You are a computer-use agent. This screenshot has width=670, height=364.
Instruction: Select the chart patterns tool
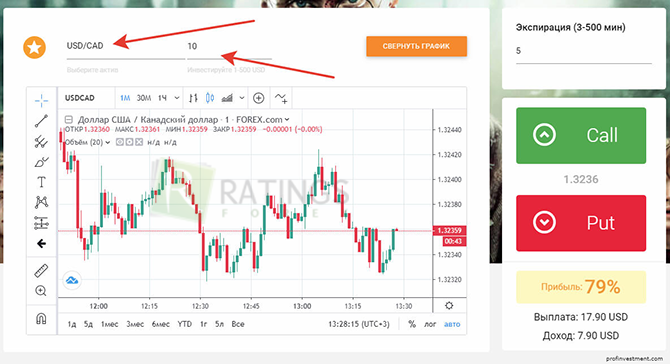pyautogui.click(x=41, y=202)
